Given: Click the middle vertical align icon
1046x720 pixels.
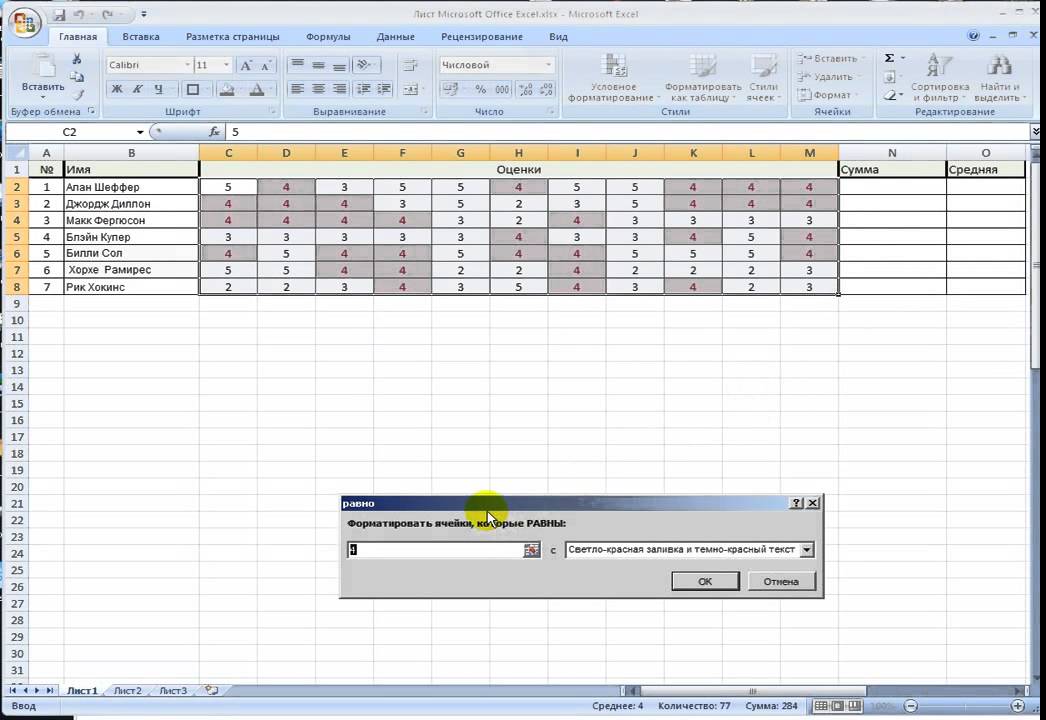Looking at the screenshot, I should tap(319, 65).
